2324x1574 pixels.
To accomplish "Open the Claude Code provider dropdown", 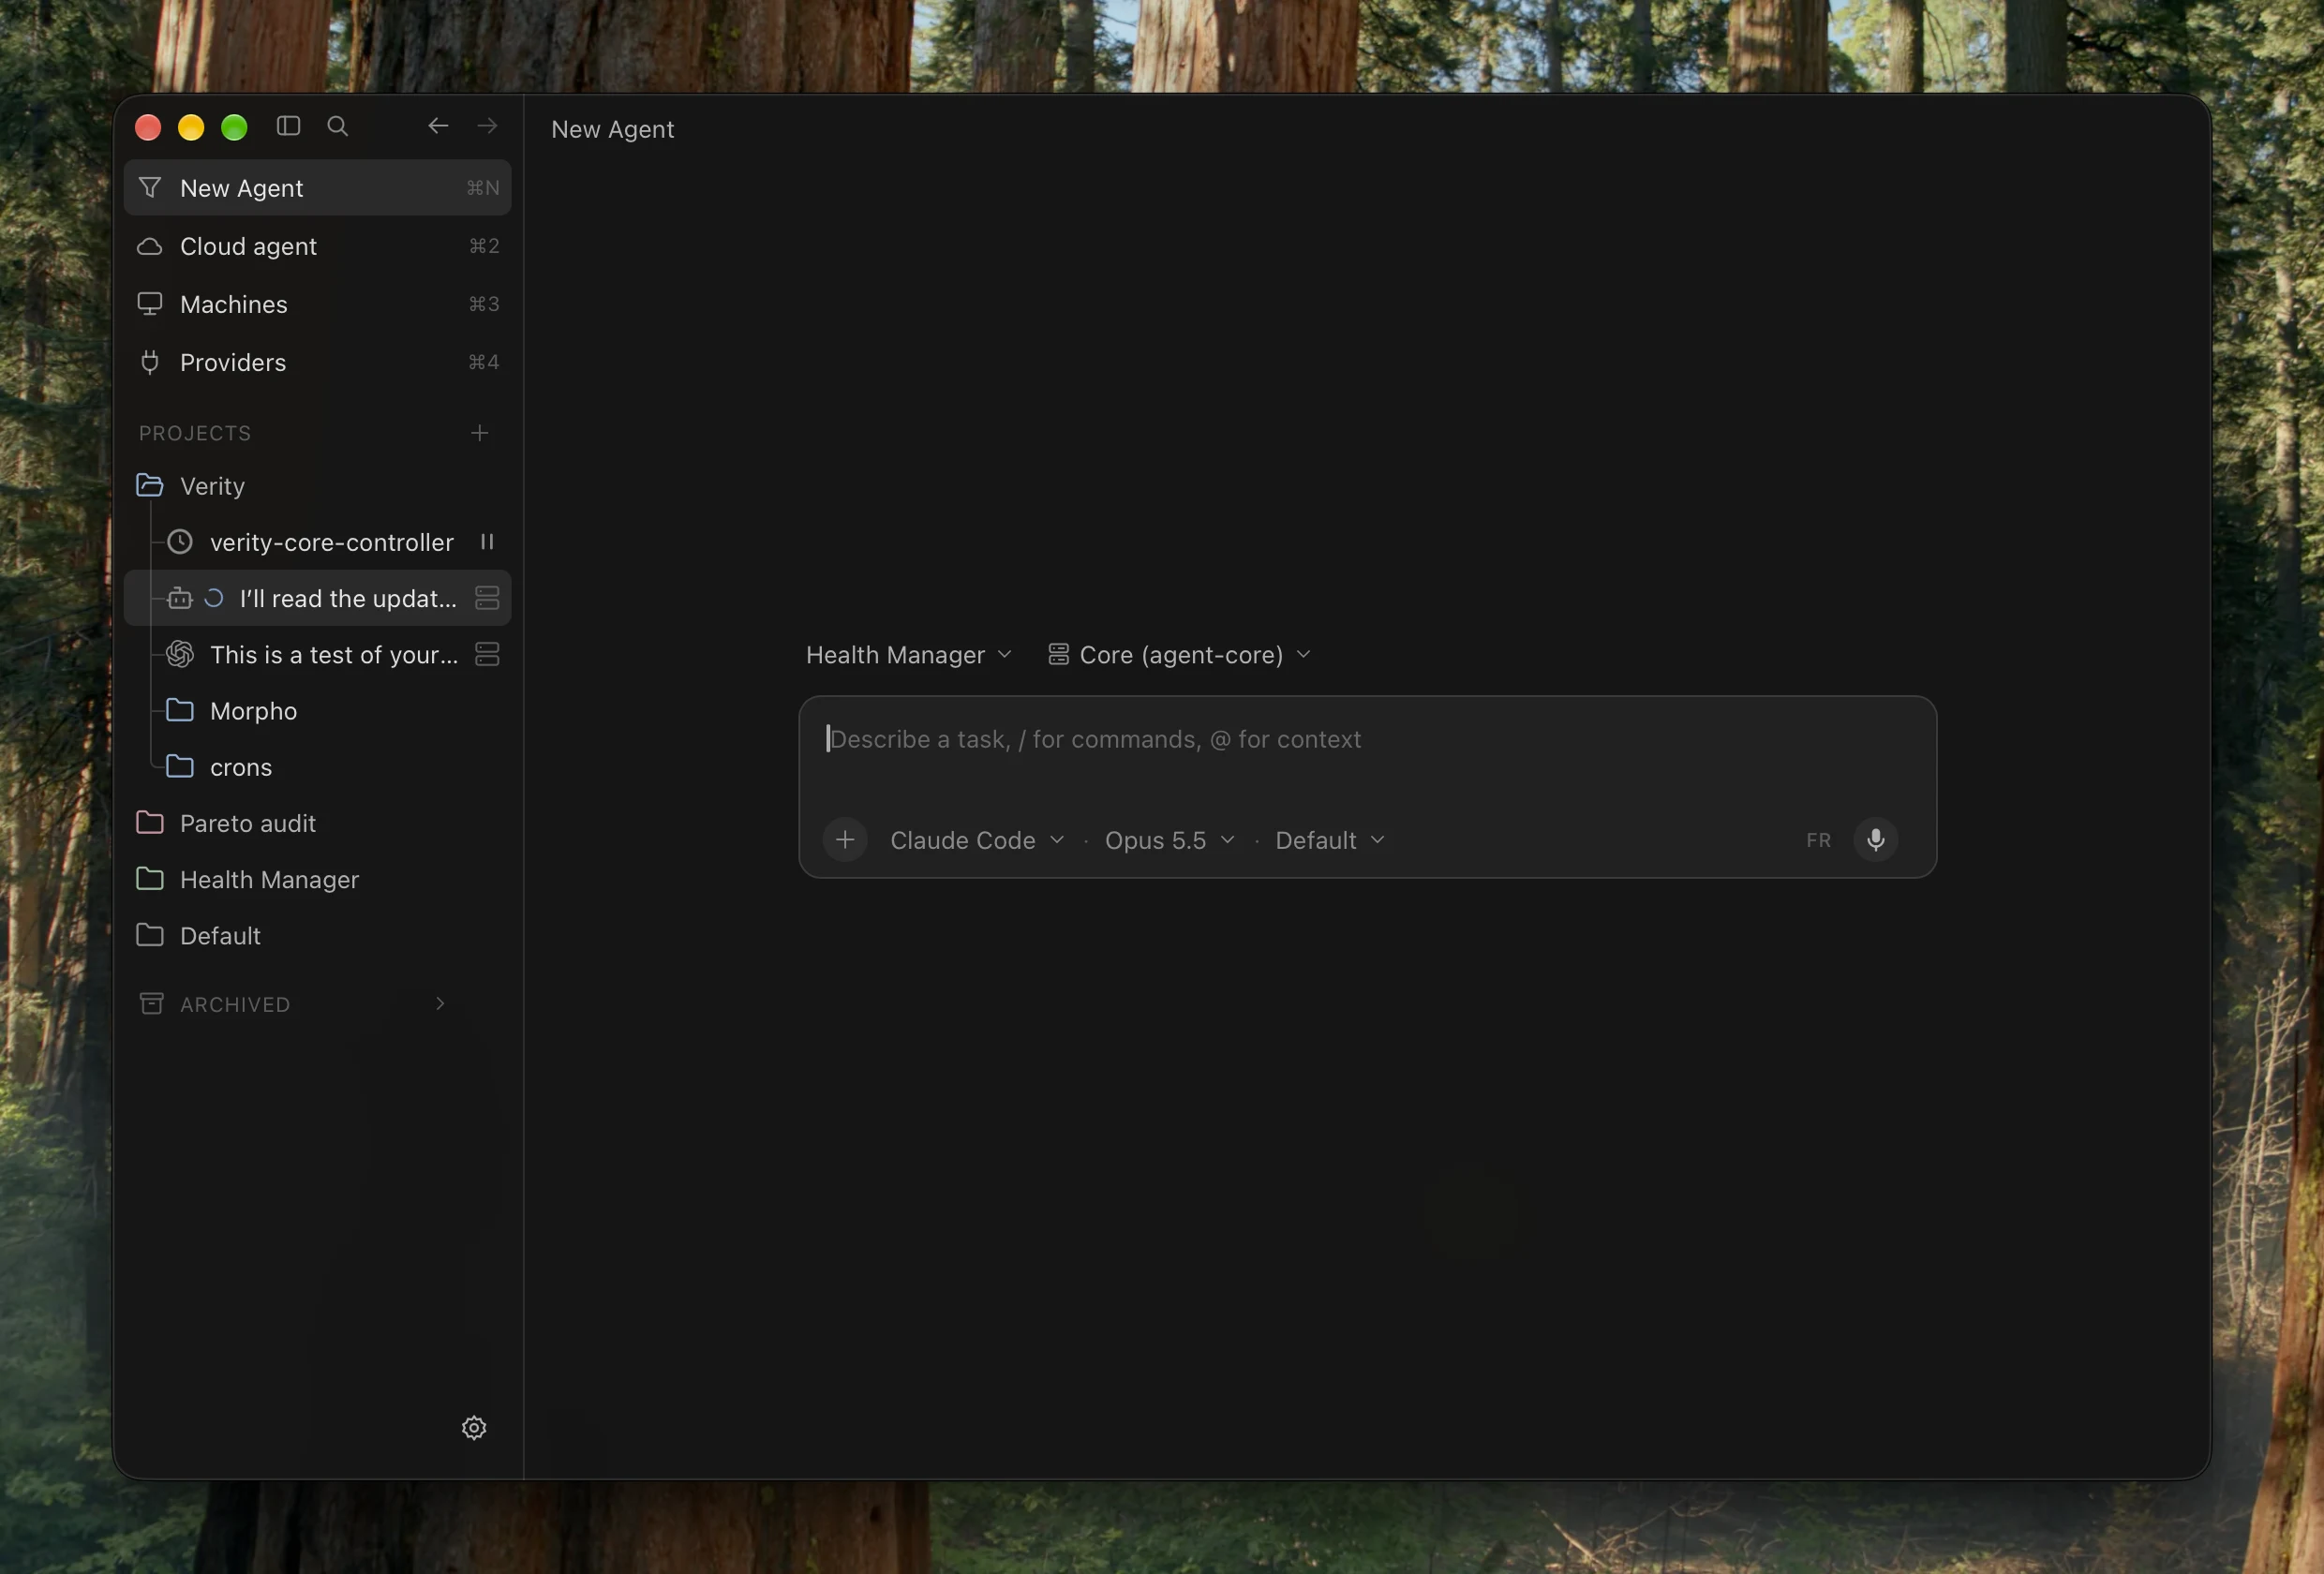I will tap(977, 840).
